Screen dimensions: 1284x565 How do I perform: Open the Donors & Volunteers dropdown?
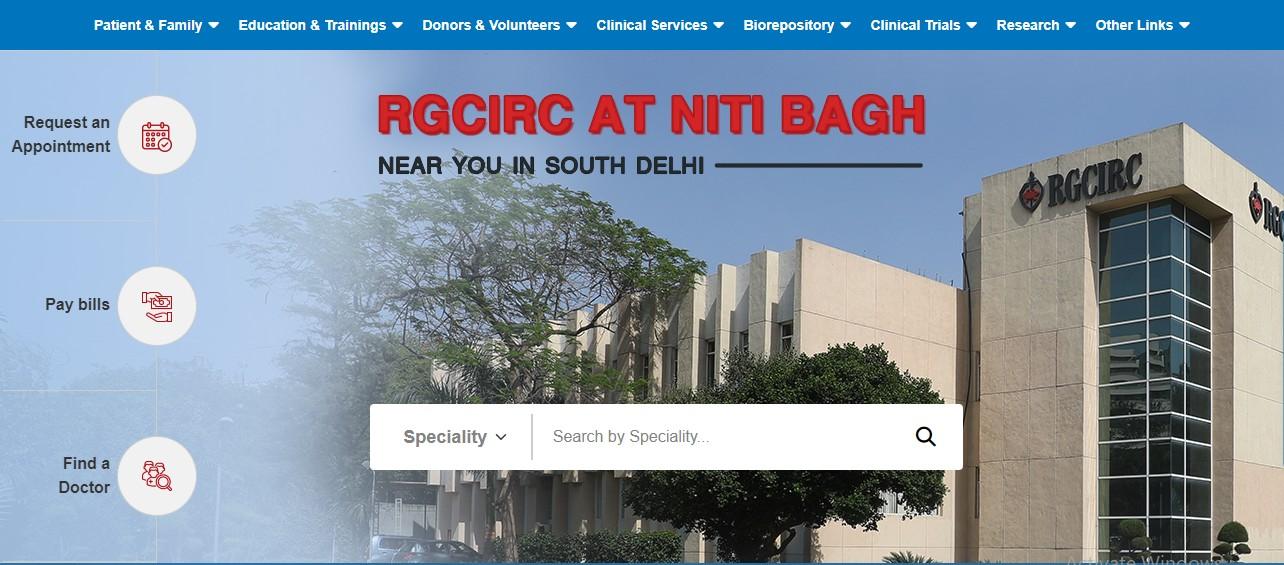(x=499, y=25)
